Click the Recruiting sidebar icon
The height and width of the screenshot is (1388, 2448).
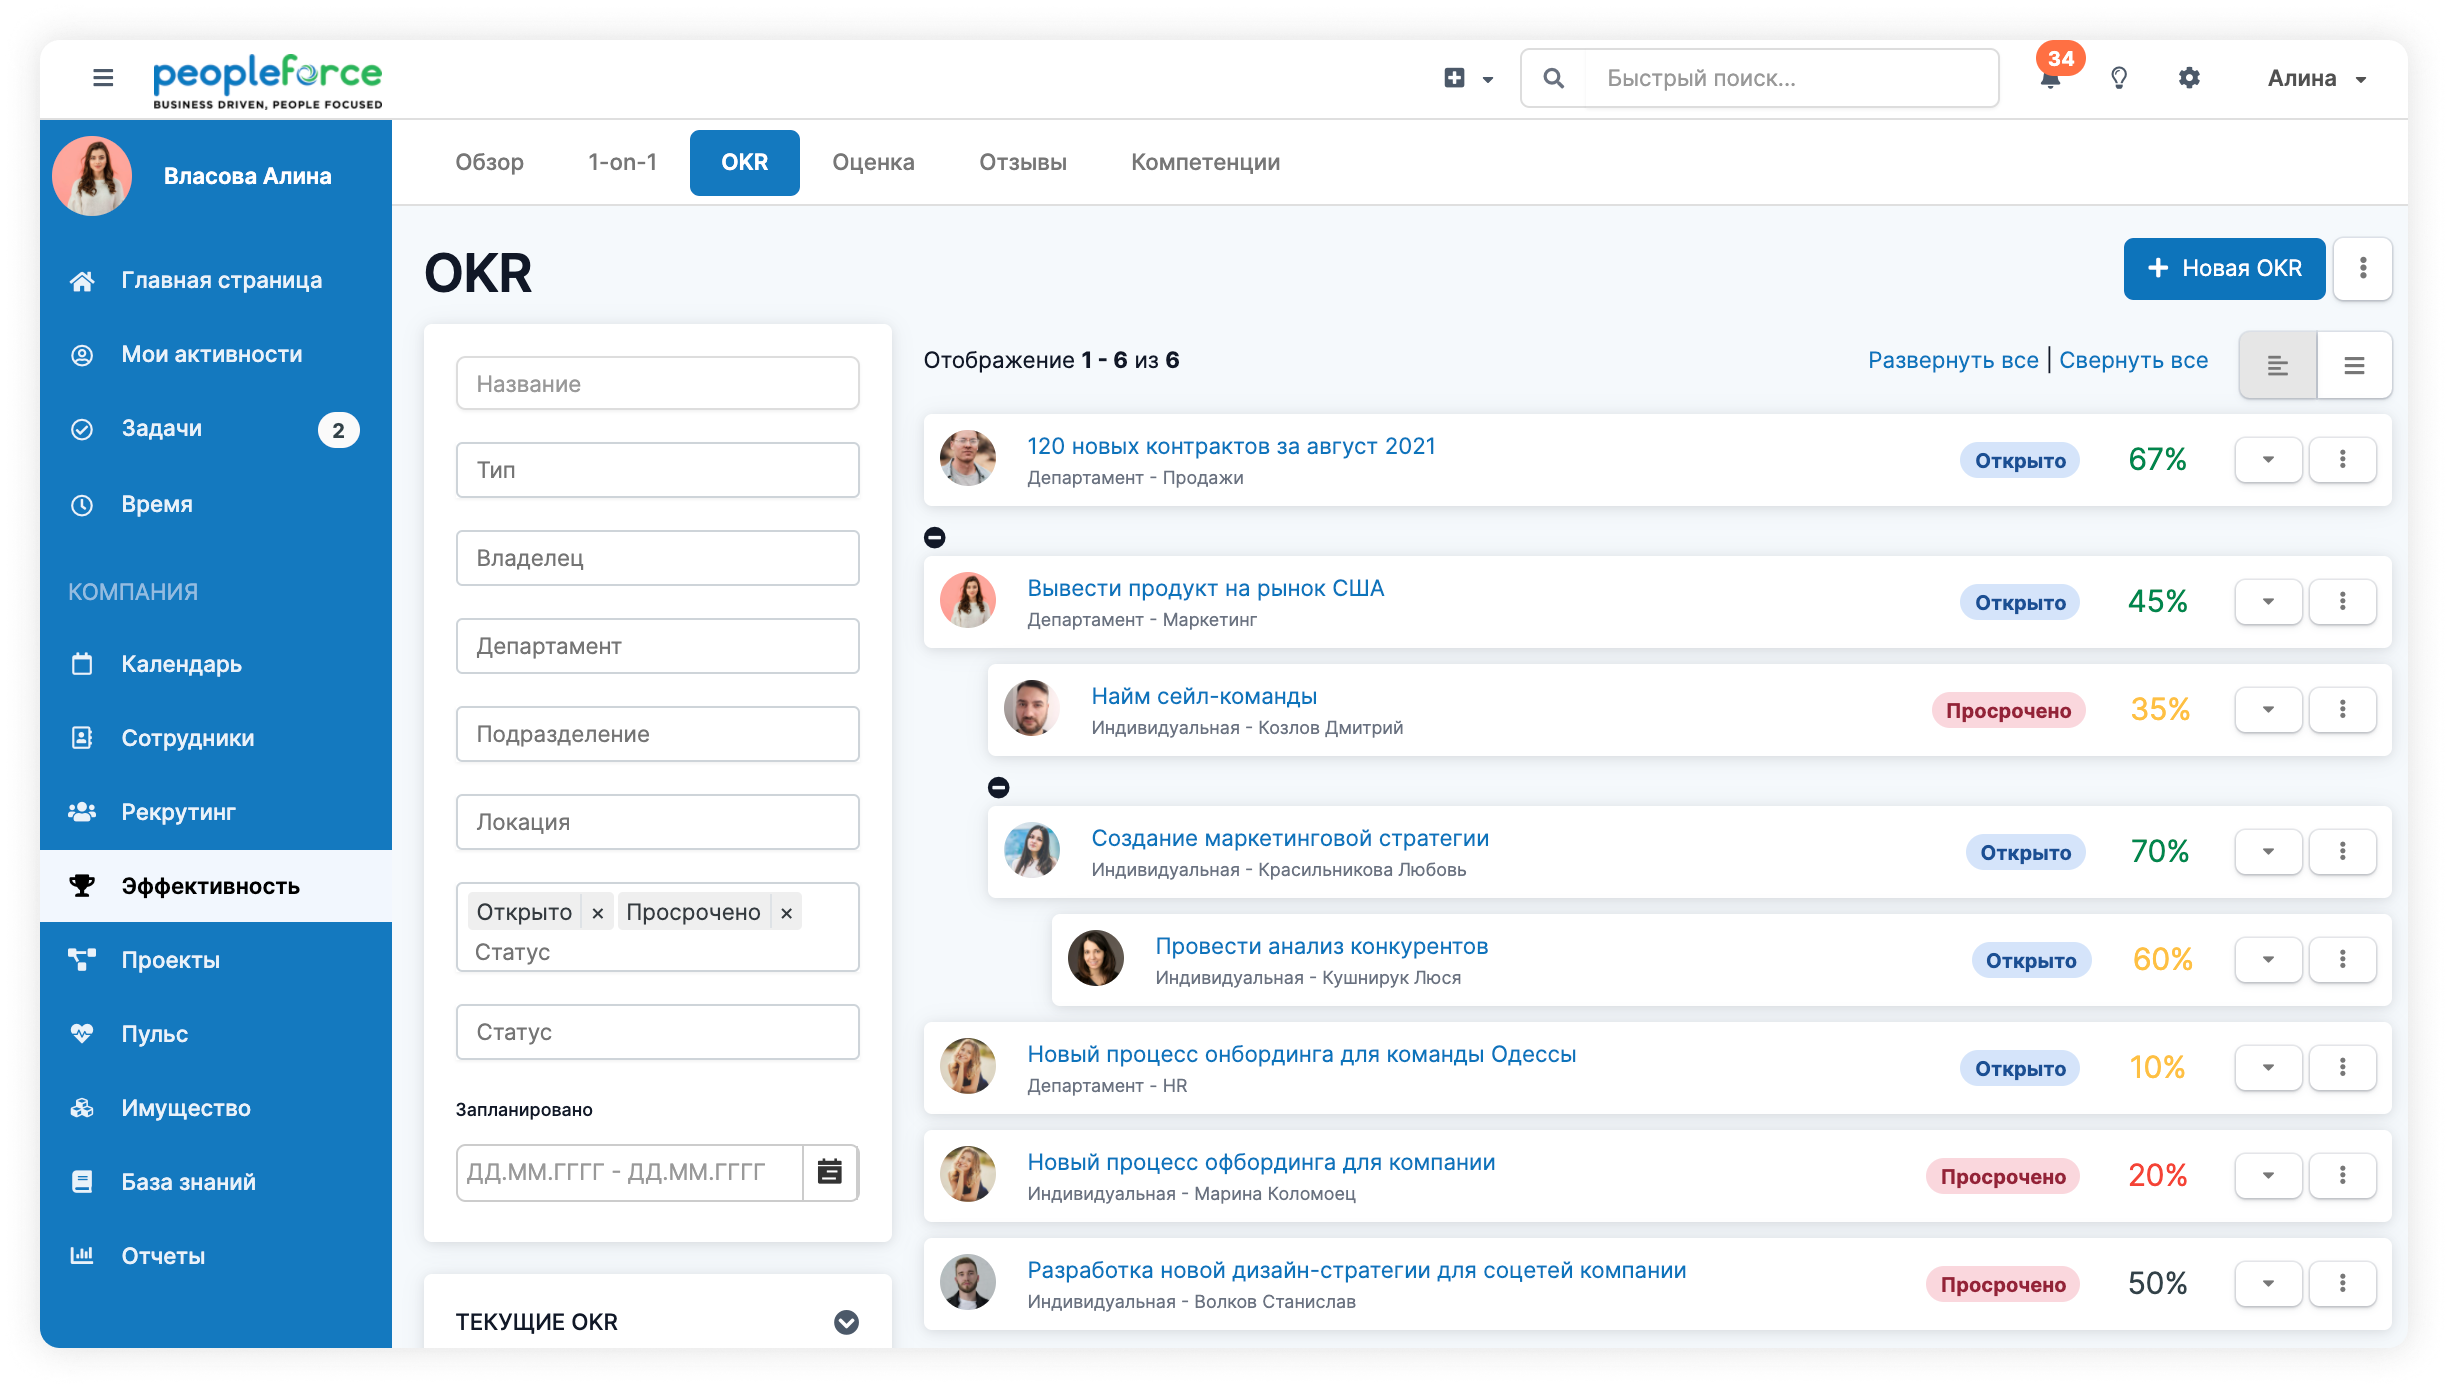[x=82, y=812]
